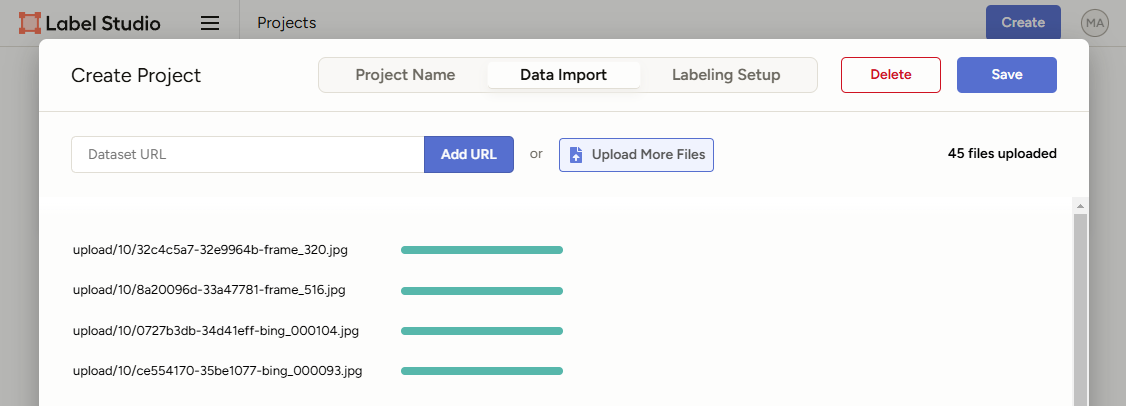The image size is (1126, 406).
Task: Click the scrollbar up arrow
Action: tap(1079, 205)
